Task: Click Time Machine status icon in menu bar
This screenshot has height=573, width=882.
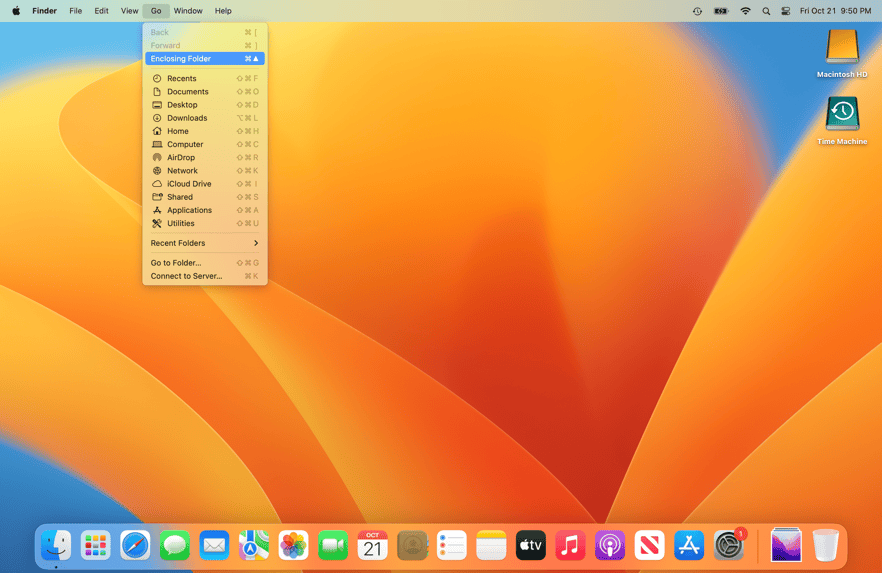Action: [x=698, y=11]
